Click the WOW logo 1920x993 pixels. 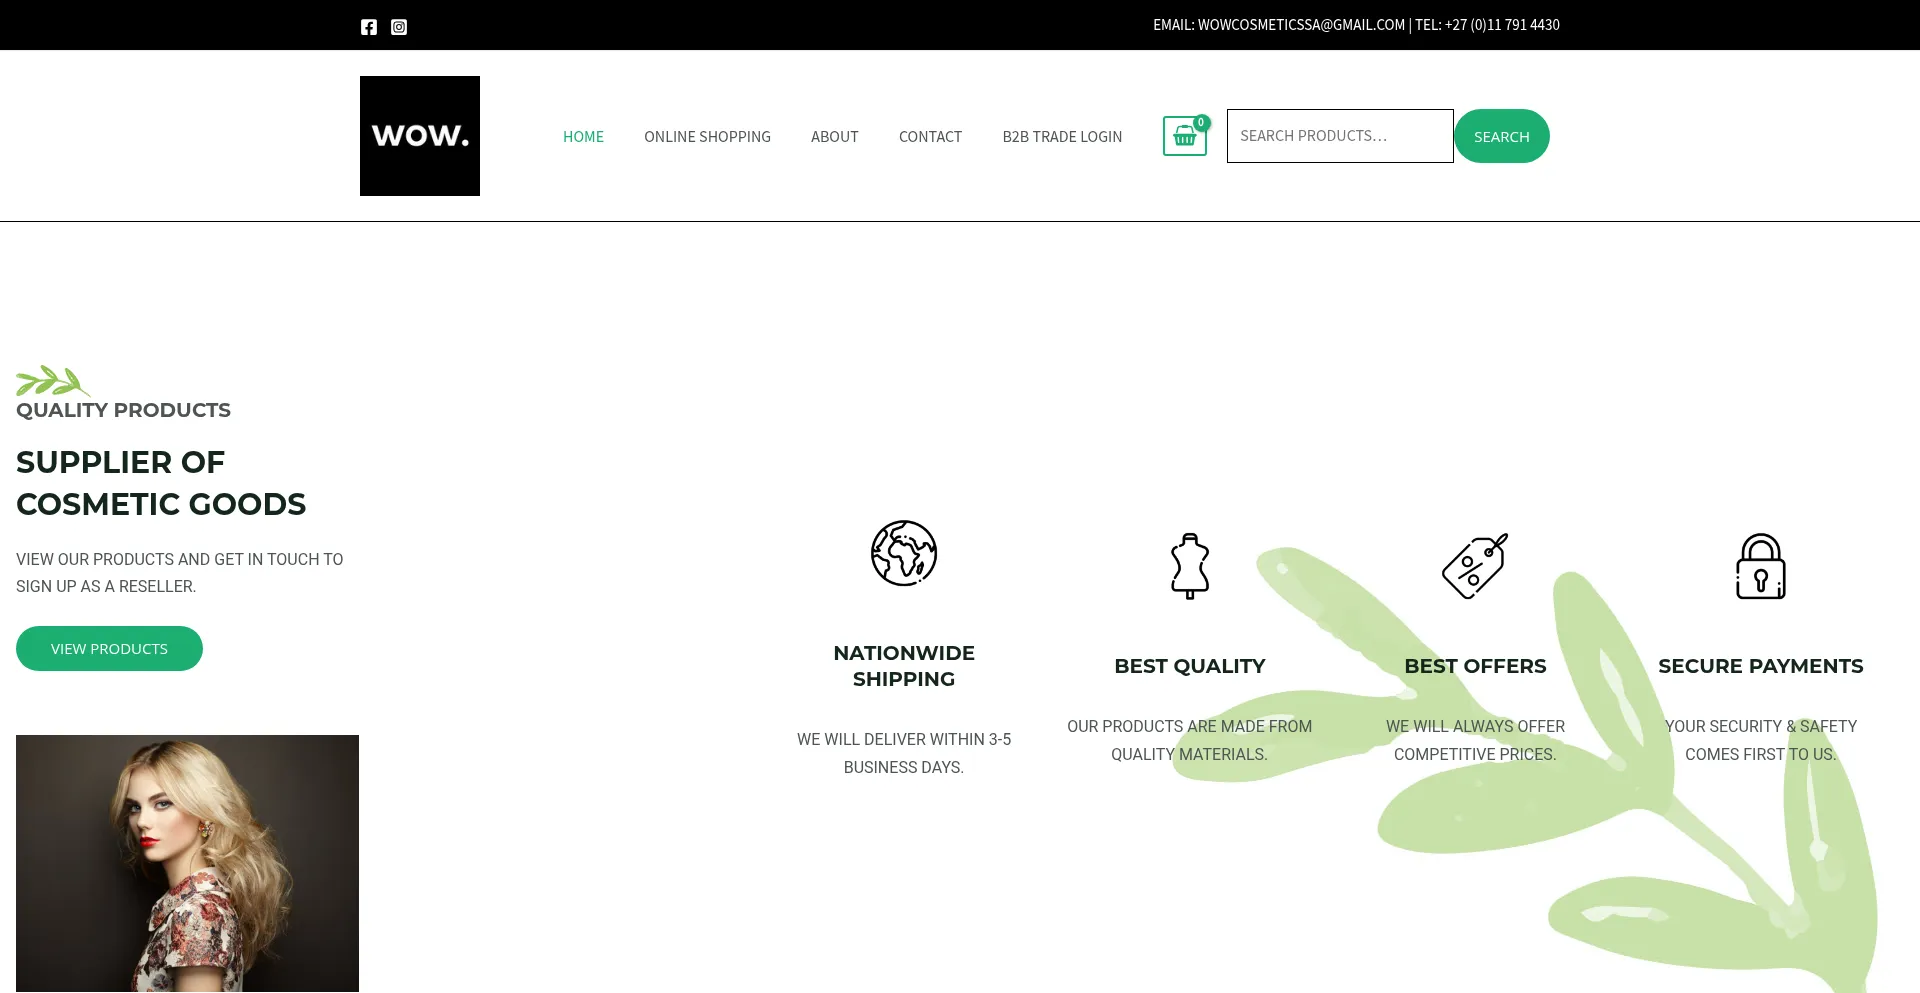[420, 136]
